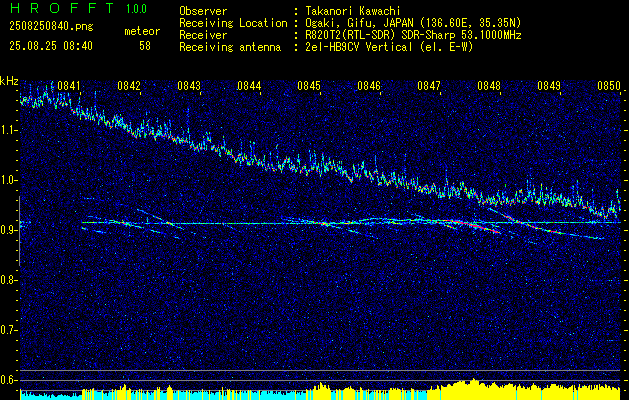The width and height of the screenshot is (629, 400).
Task: Click the 0841 time marker
Action: click(x=69, y=86)
